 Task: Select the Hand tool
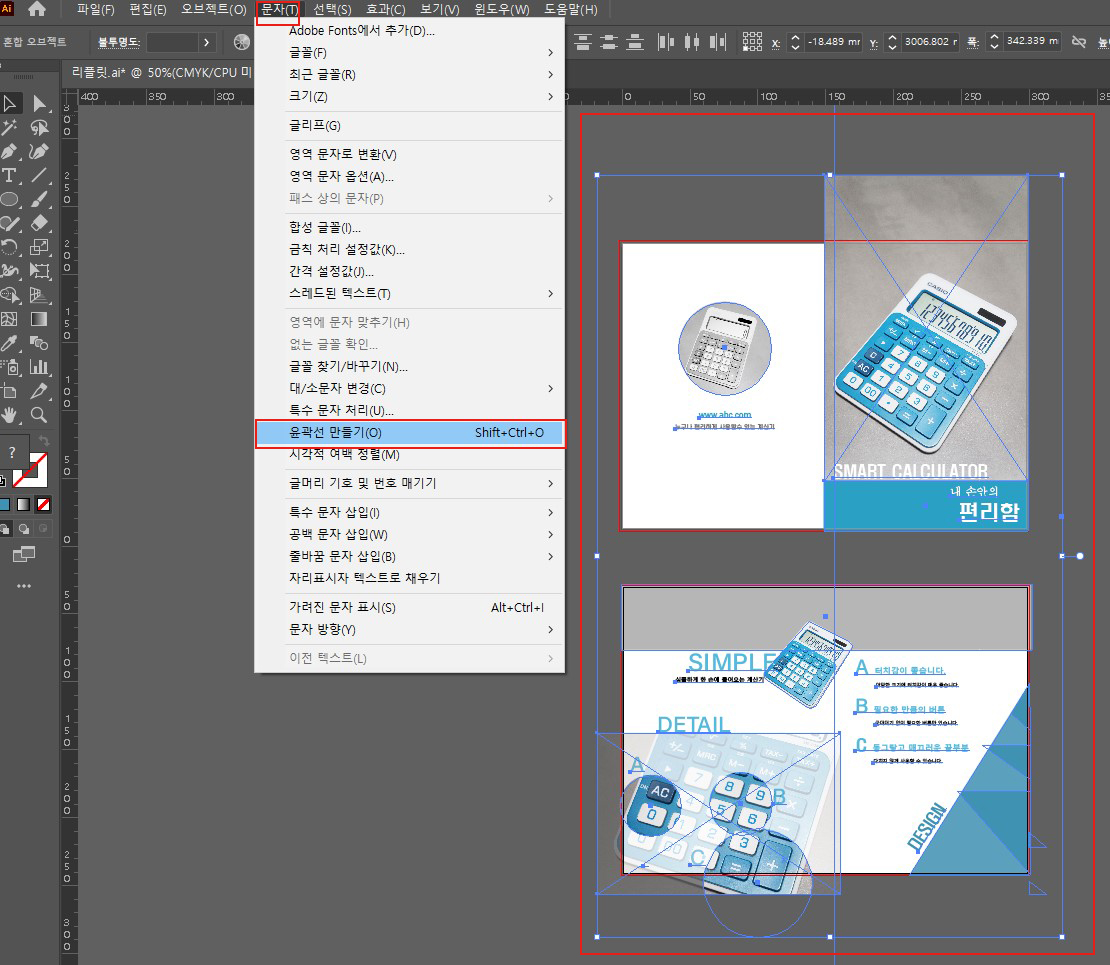(x=10, y=416)
